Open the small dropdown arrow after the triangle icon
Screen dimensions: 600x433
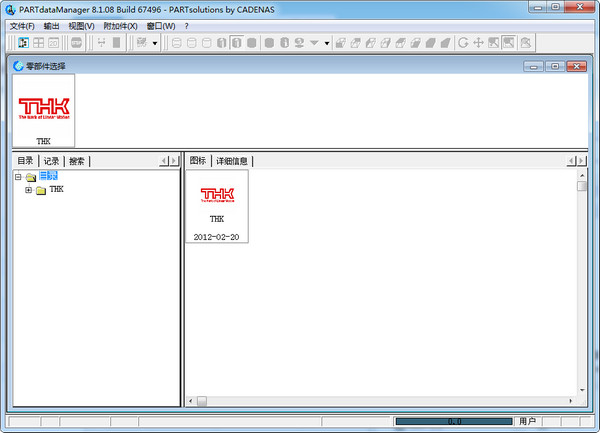click(x=327, y=43)
